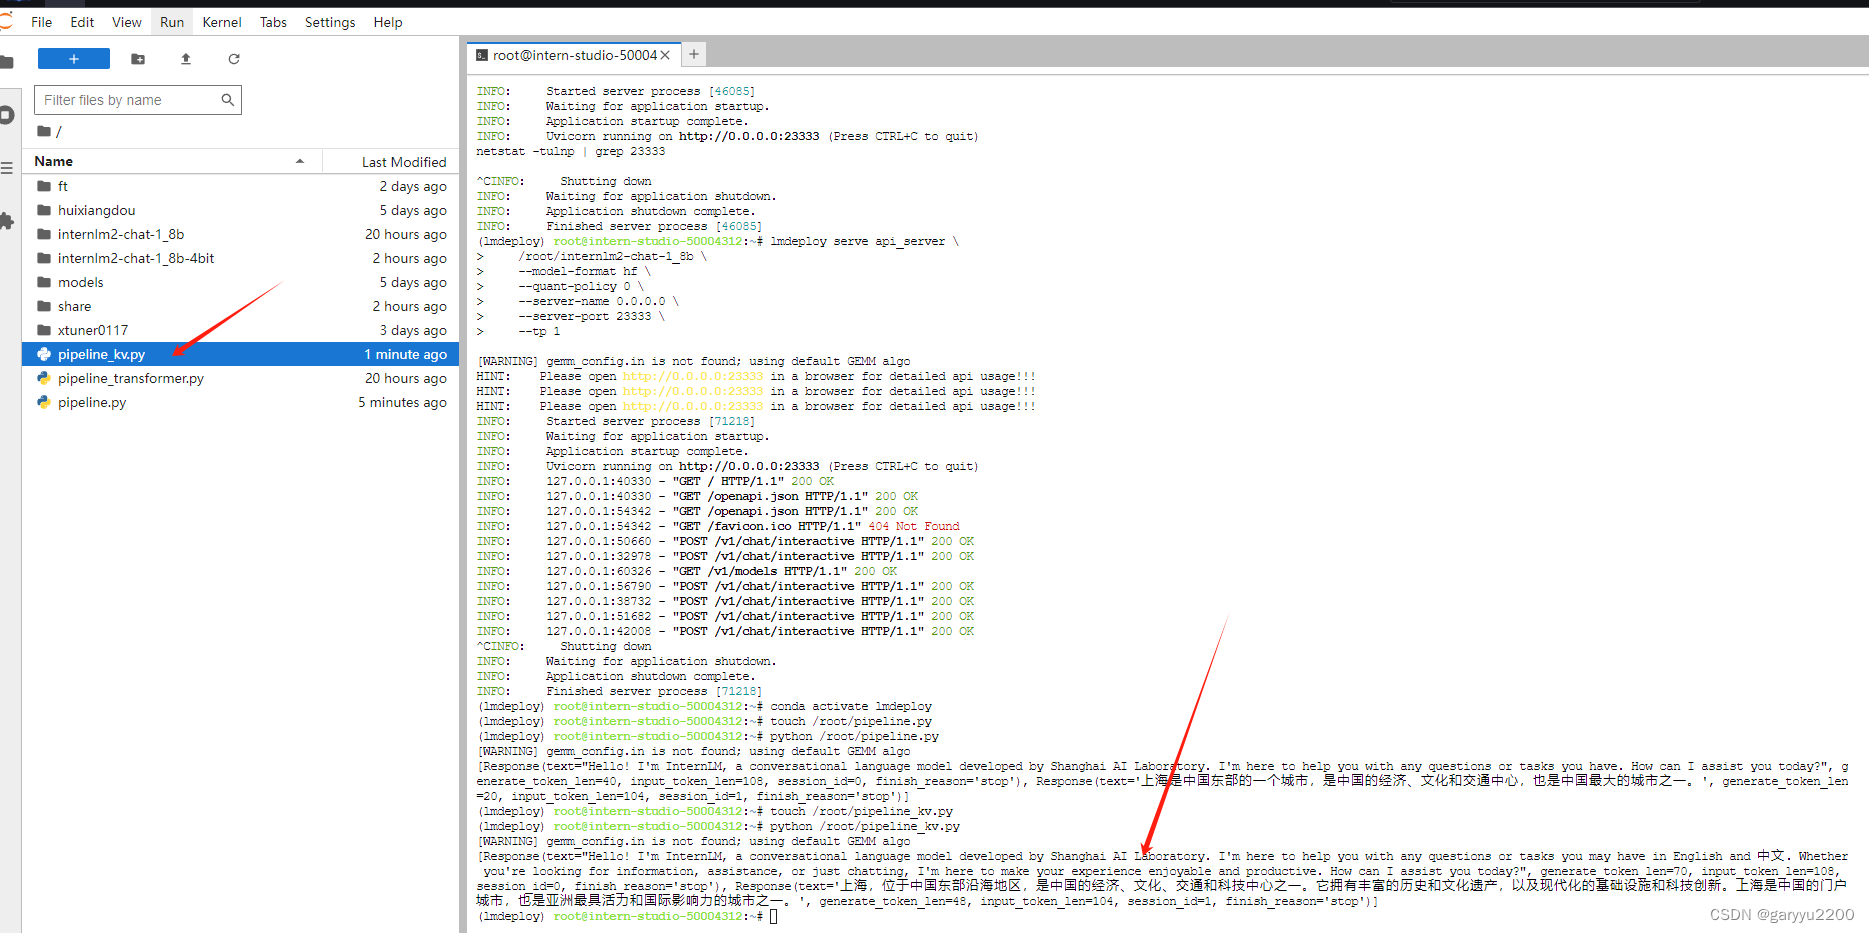Click the terminal command prompt cursor
The height and width of the screenshot is (933, 1869).
point(773,916)
